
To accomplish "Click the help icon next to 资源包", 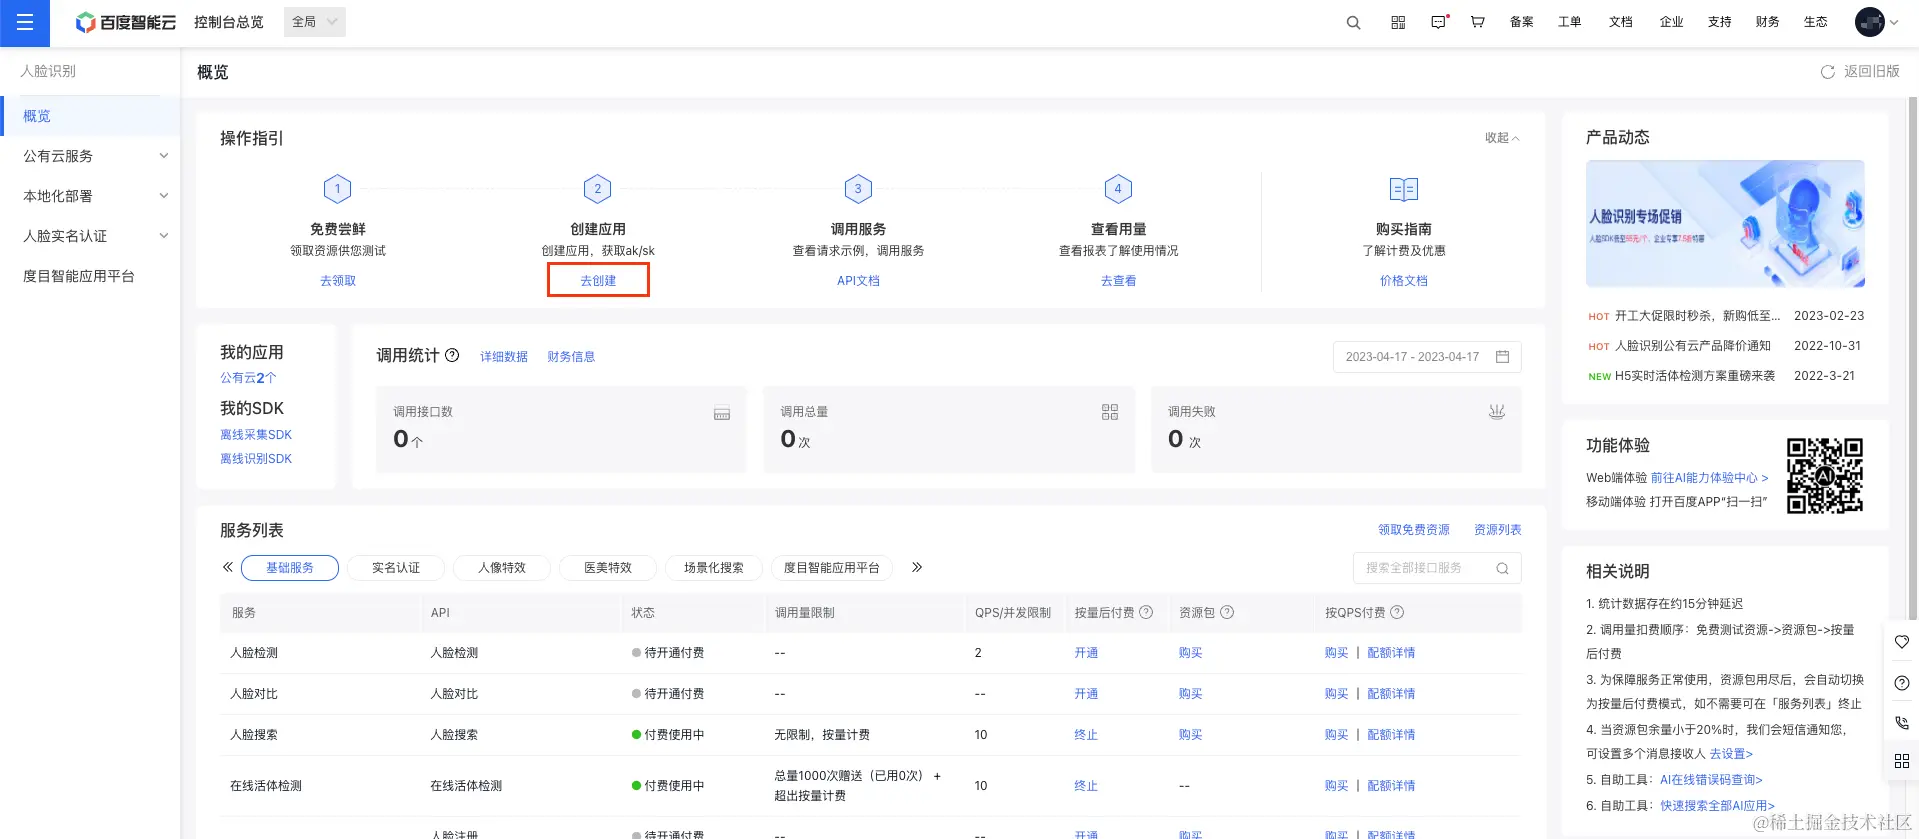I will point(1227,612).
